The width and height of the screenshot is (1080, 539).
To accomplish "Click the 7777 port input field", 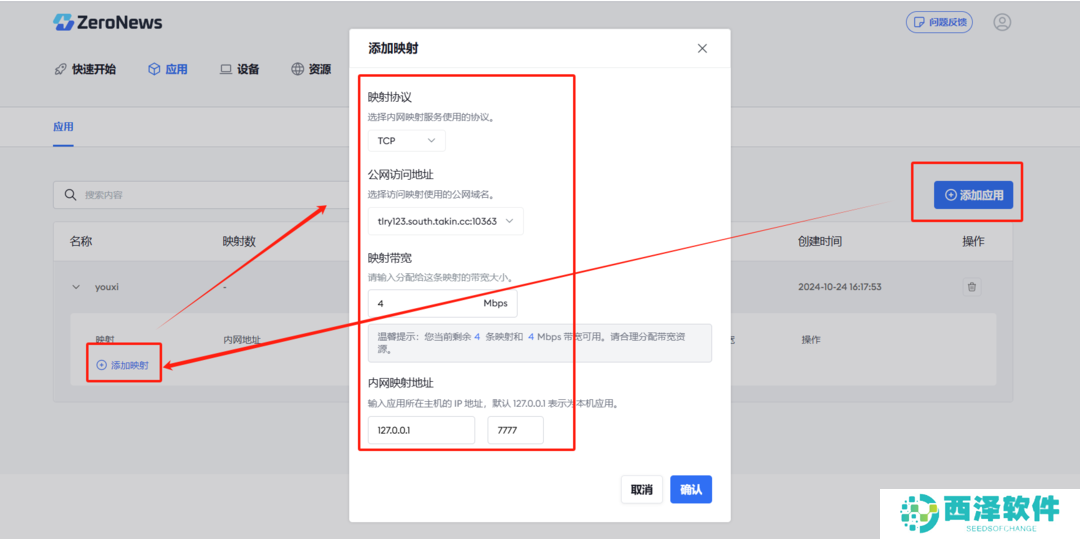I will click(x=515, y=430).
